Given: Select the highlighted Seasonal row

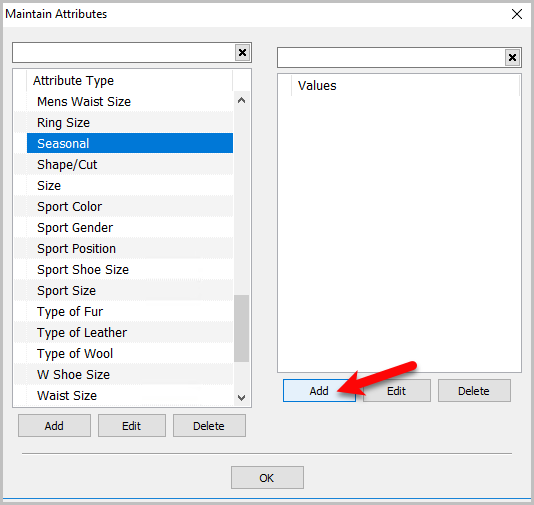Looking at the screenshot, I should [130, 143].
